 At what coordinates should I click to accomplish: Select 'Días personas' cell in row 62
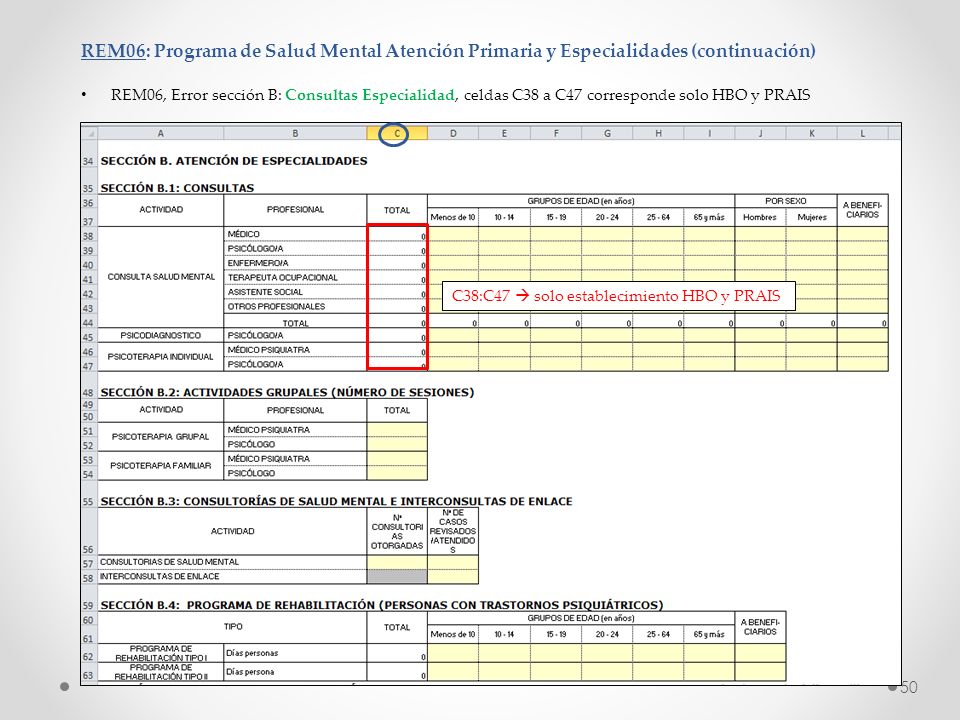[x=295, y=653]
